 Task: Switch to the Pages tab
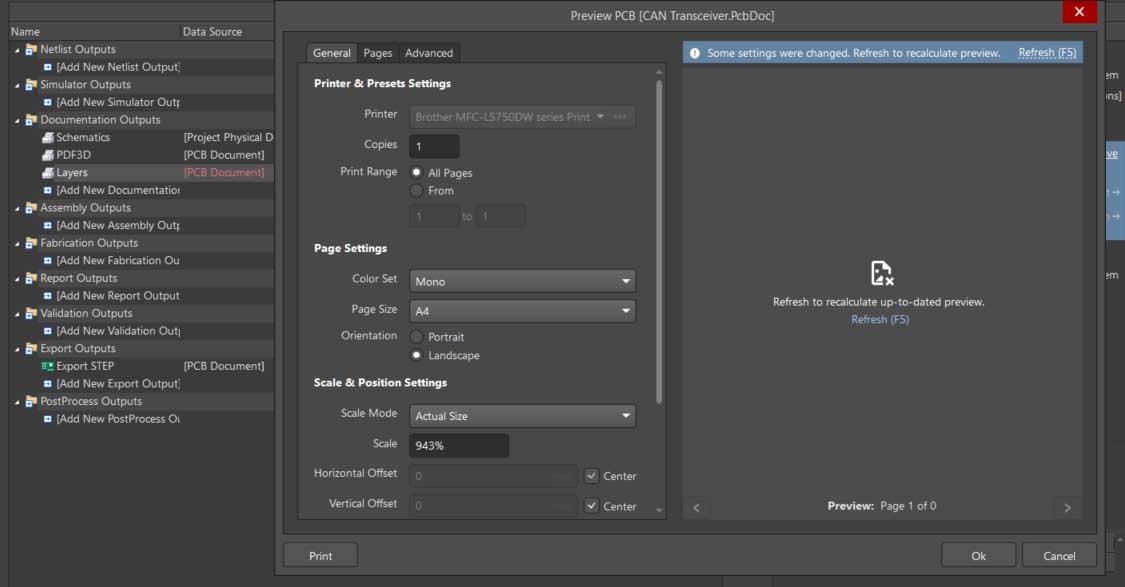tap(377, 53)
